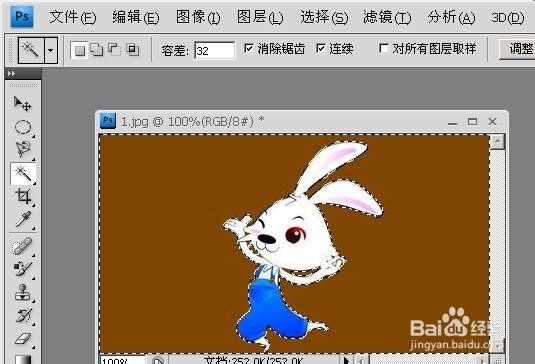Click the zoom percentage field in status bar
This screenshot has width=535, height=364.
coord(123,360)
